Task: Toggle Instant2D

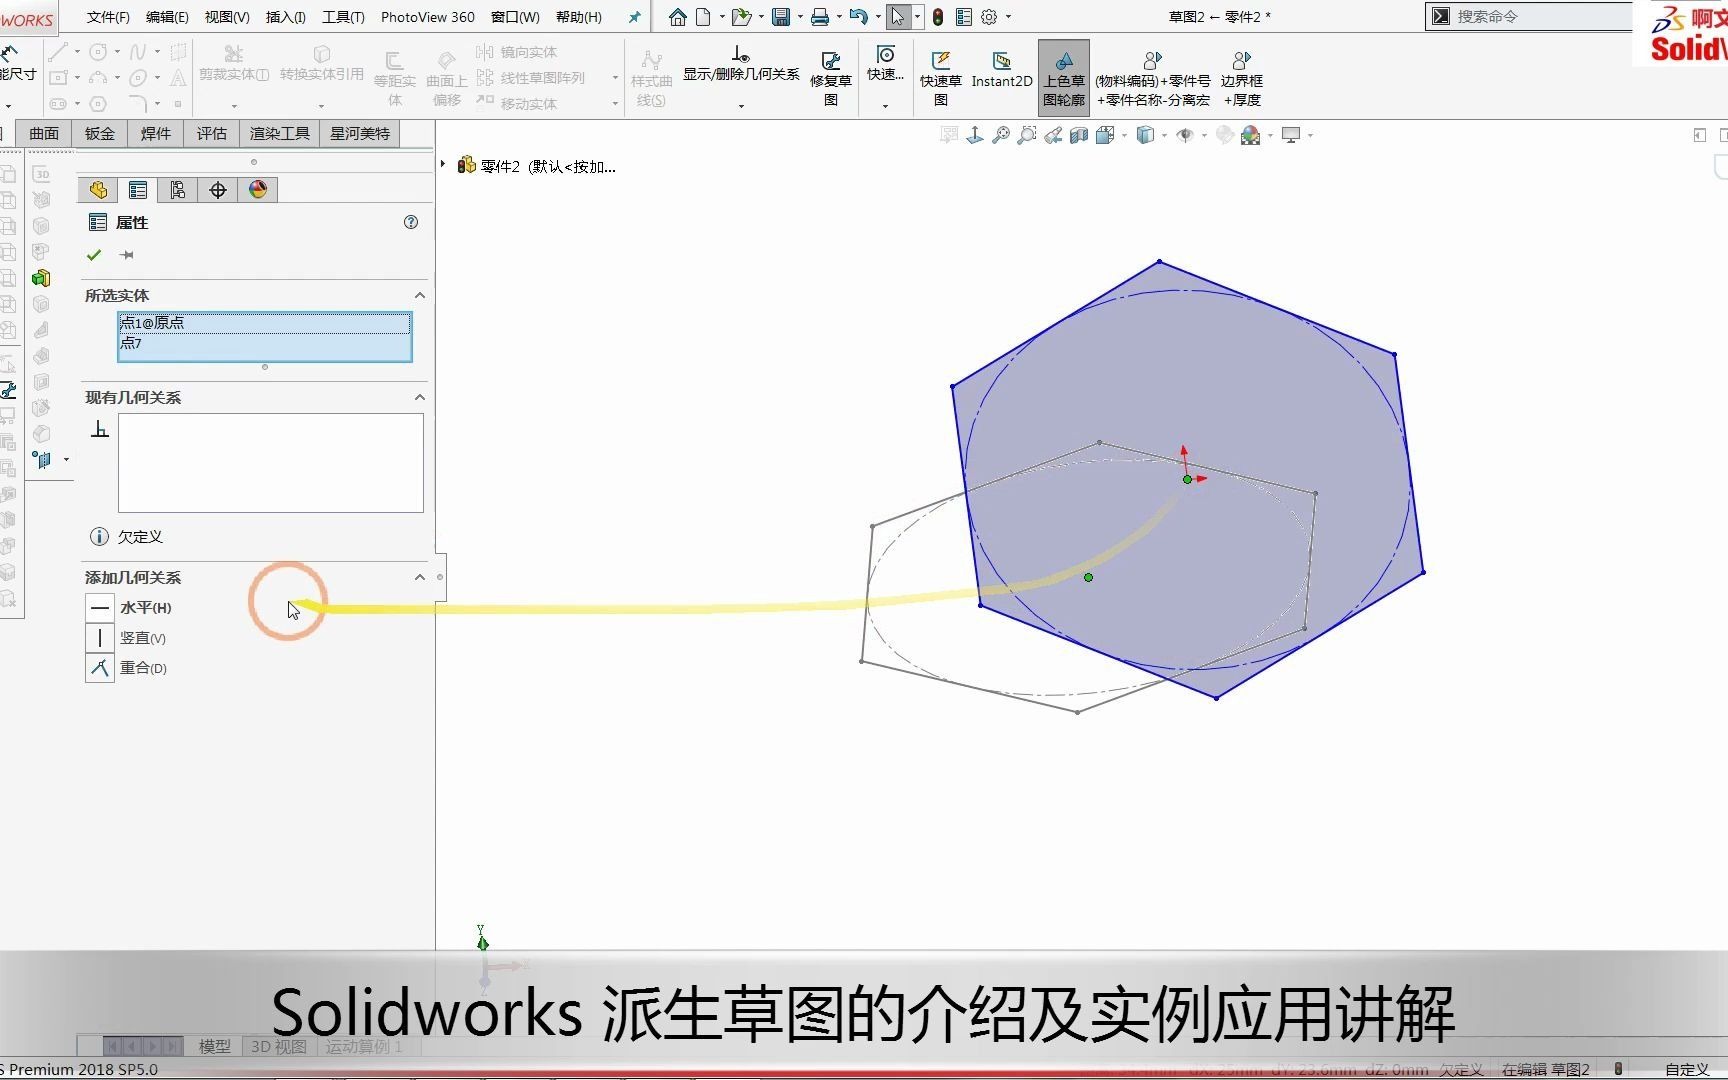Action: click(1002, 70)
